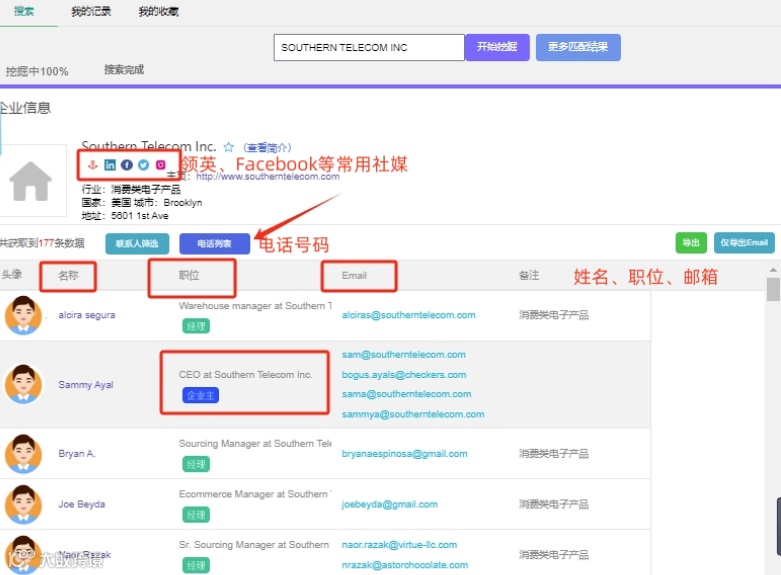Click the 消费类电子产品 note in Joe Beyda's row
The width and height of the screenshot is (781, 575).
click(553, 504)
